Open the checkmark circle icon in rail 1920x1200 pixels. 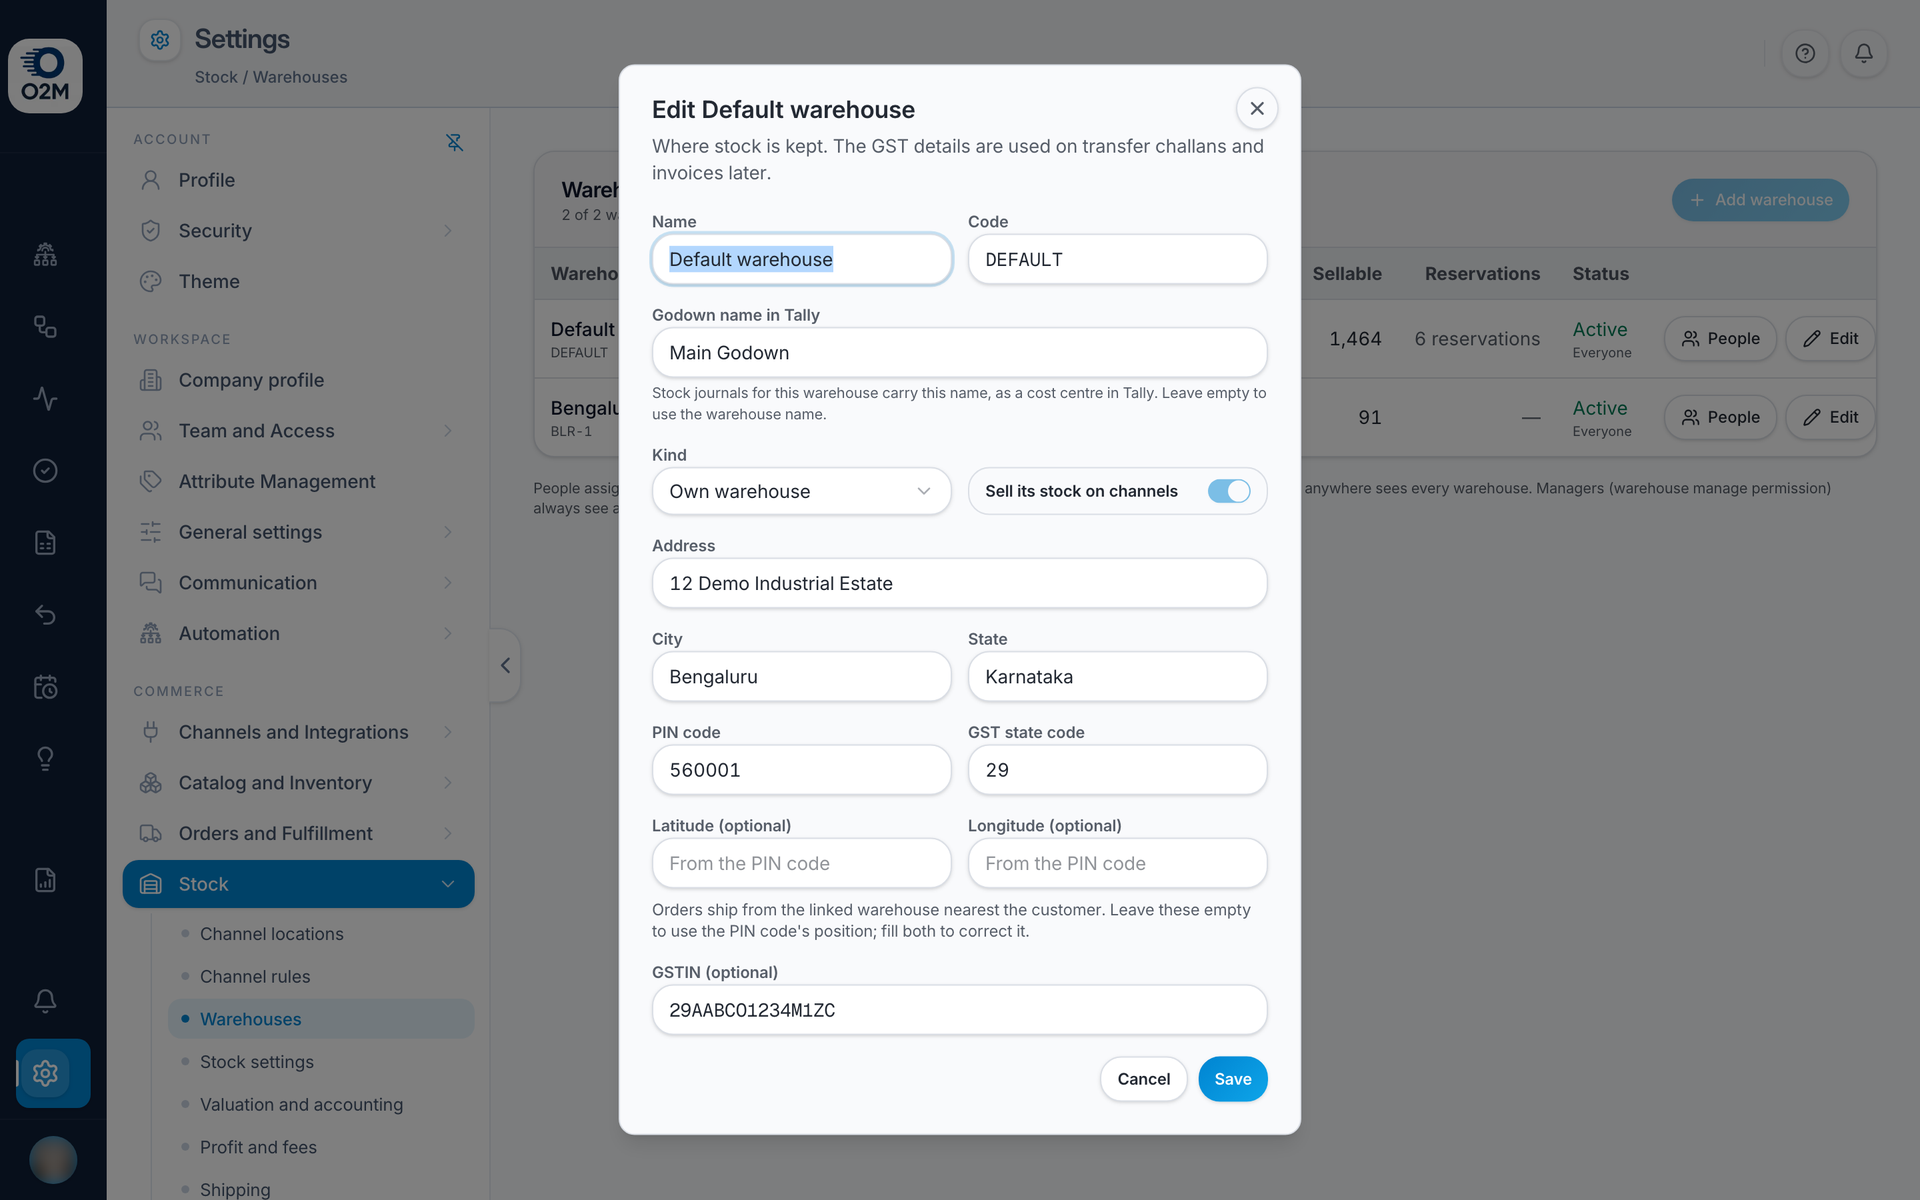(x=45, y=471)
